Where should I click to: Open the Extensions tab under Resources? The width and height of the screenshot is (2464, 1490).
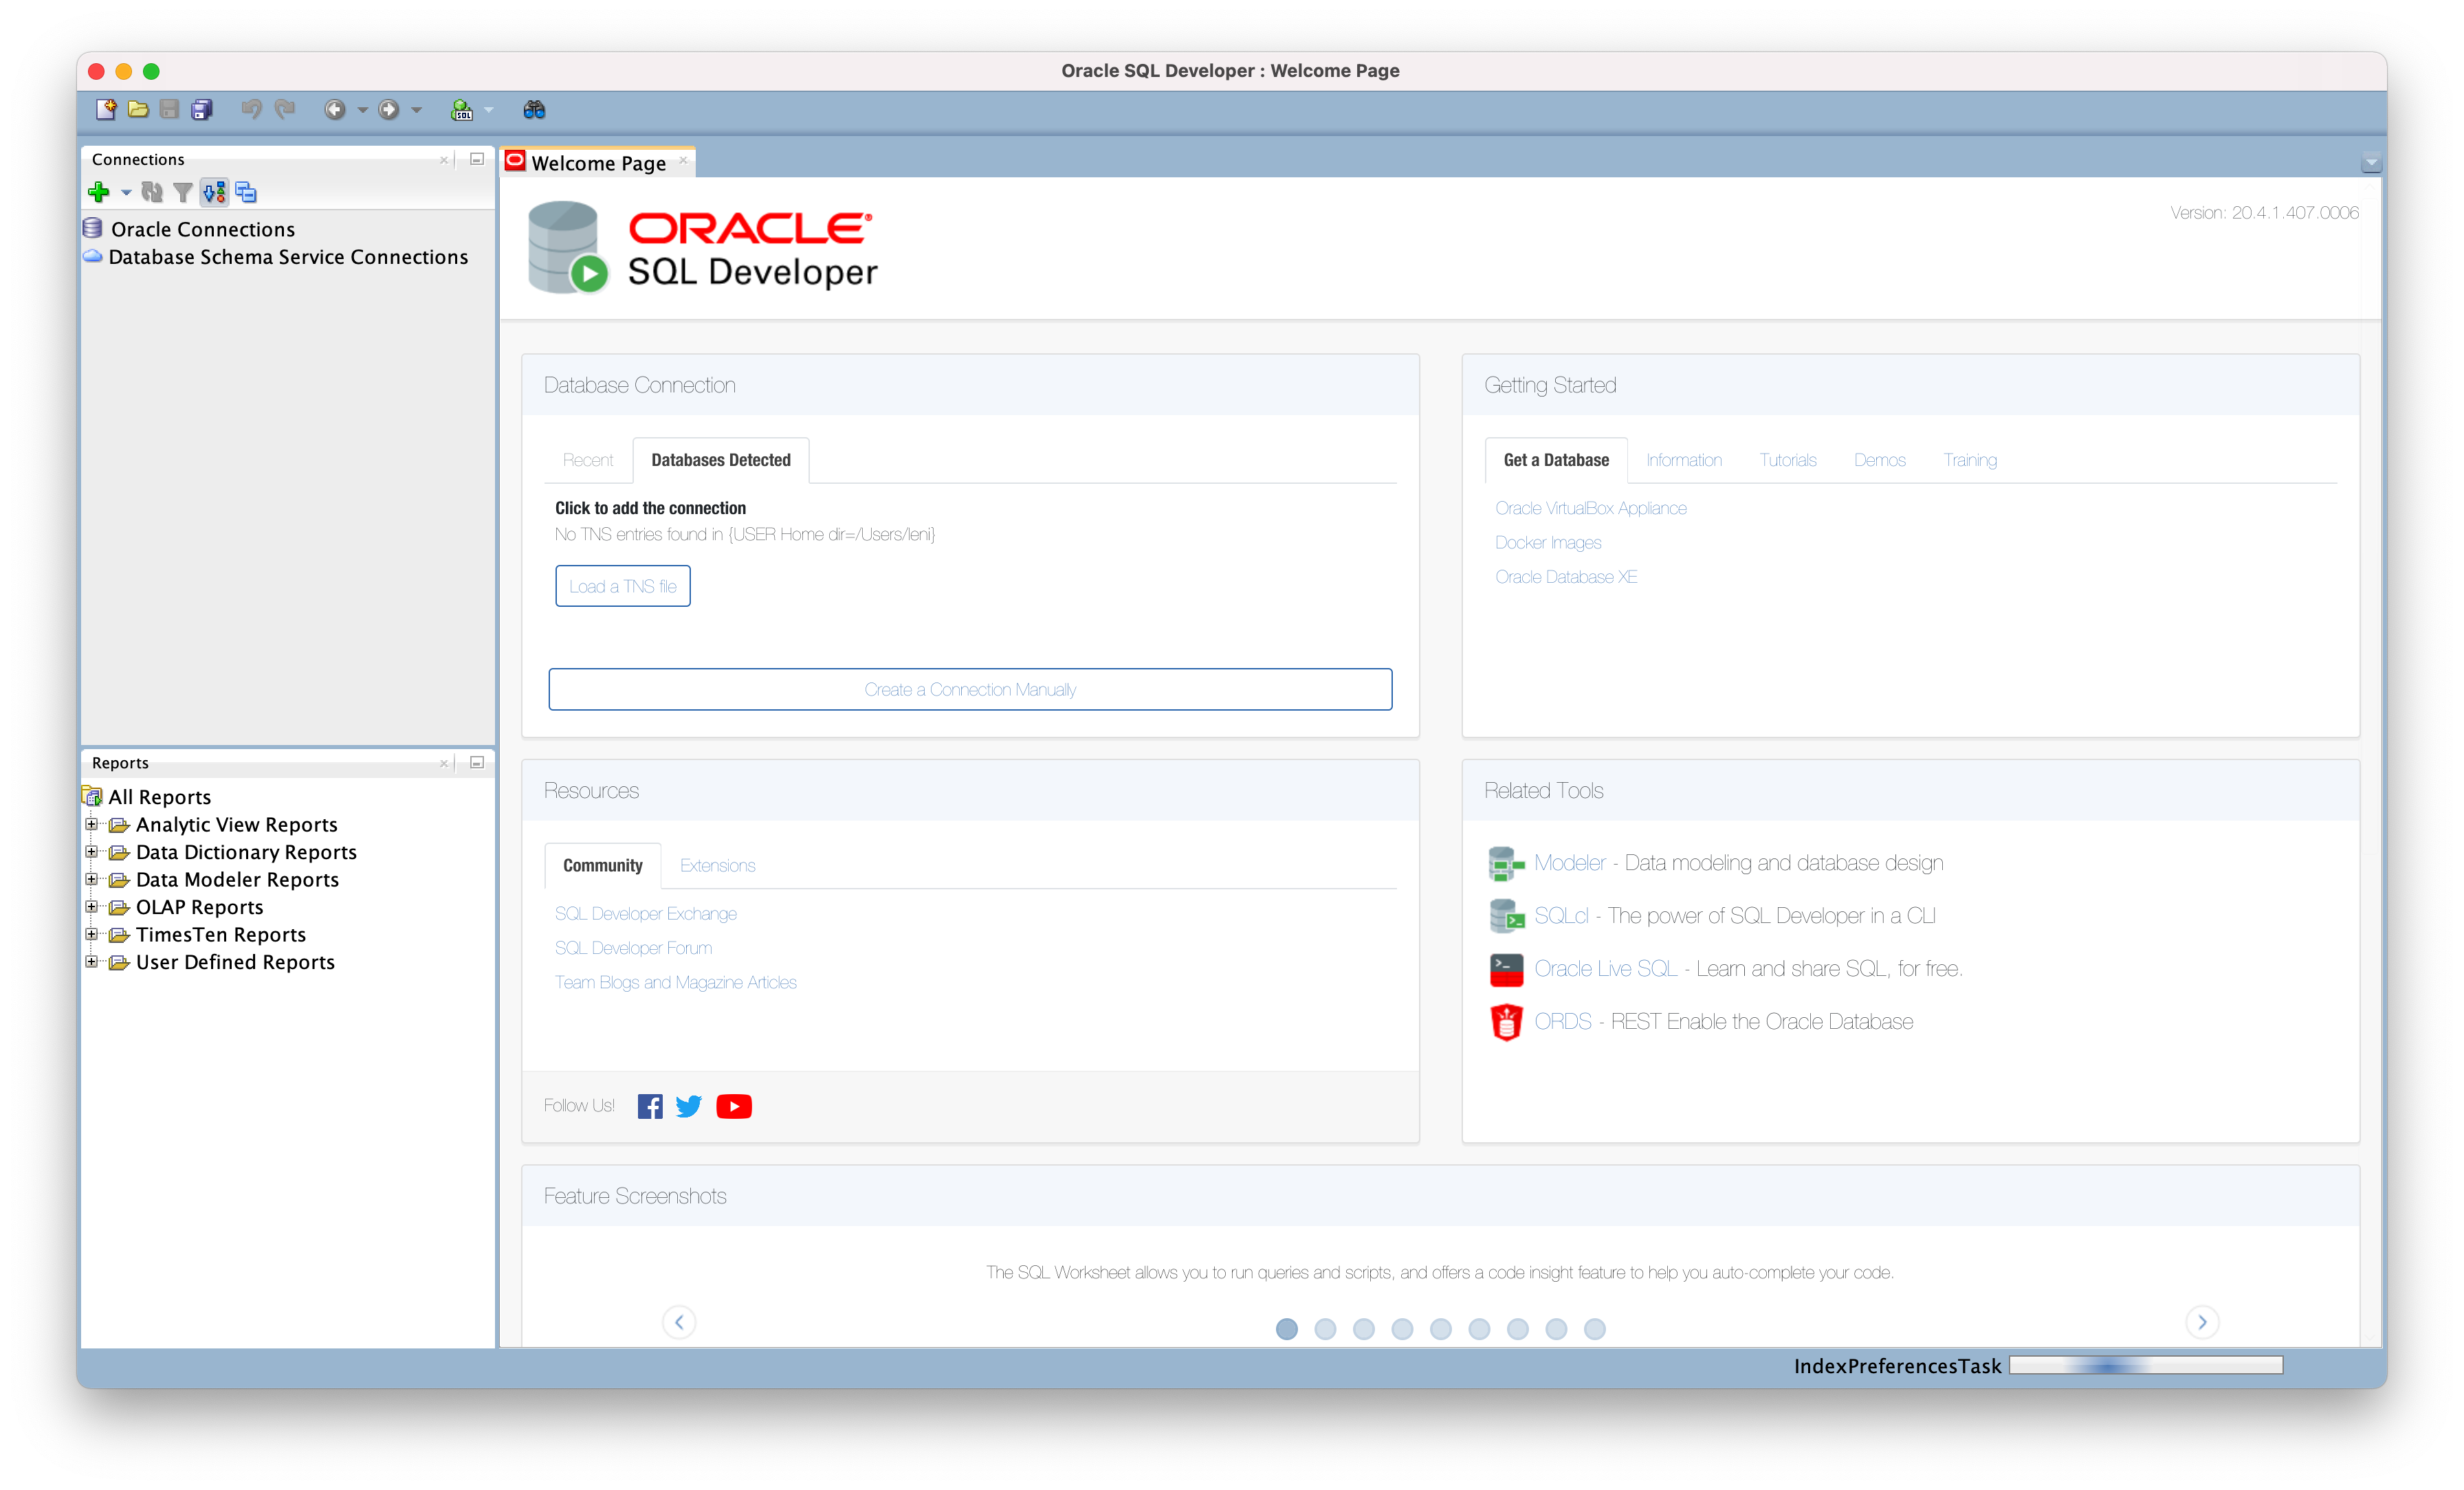(717, 865)
